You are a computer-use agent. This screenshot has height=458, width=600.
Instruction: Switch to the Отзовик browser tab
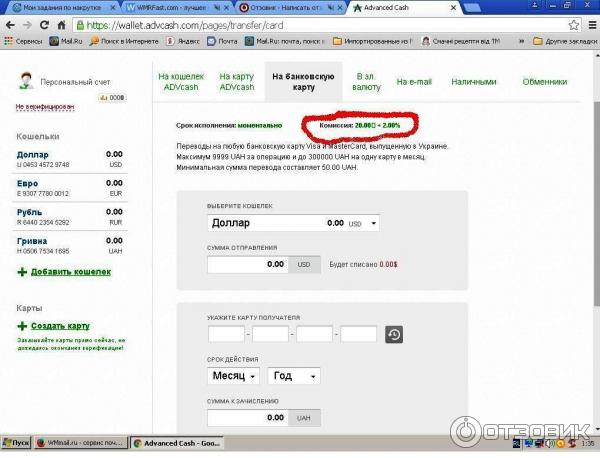[285, 7]
